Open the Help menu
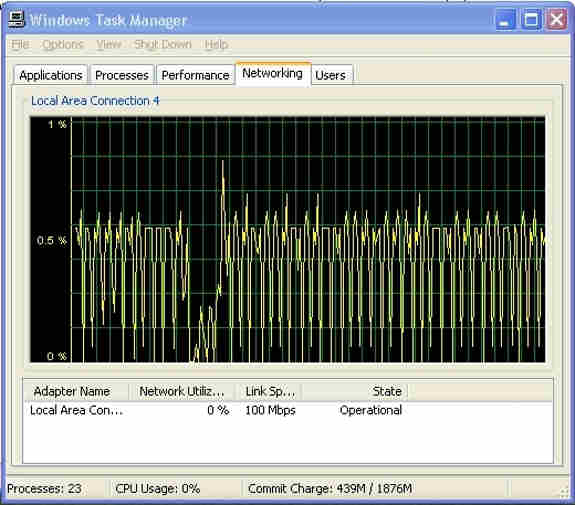The image size is (575, 505). (x=216, y=44)
